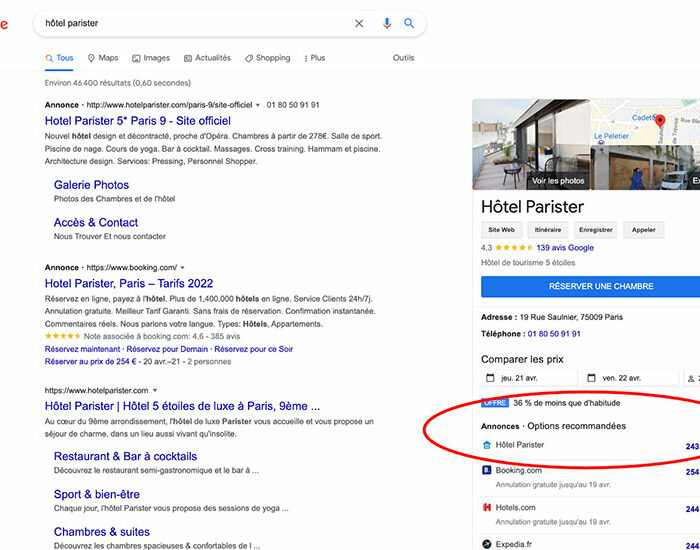This screenshot has height=550, width=700.
Task: Click the RÉSERVER UNE CHAMBRE button
Action: tap(586, 287)
